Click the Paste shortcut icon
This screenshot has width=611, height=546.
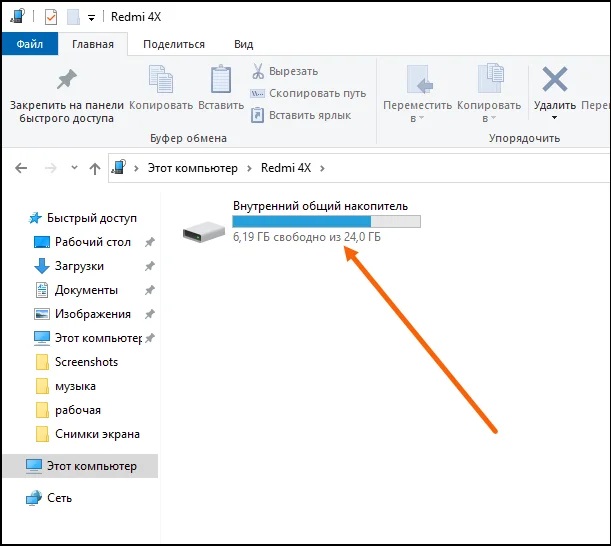tap(257, 115)
